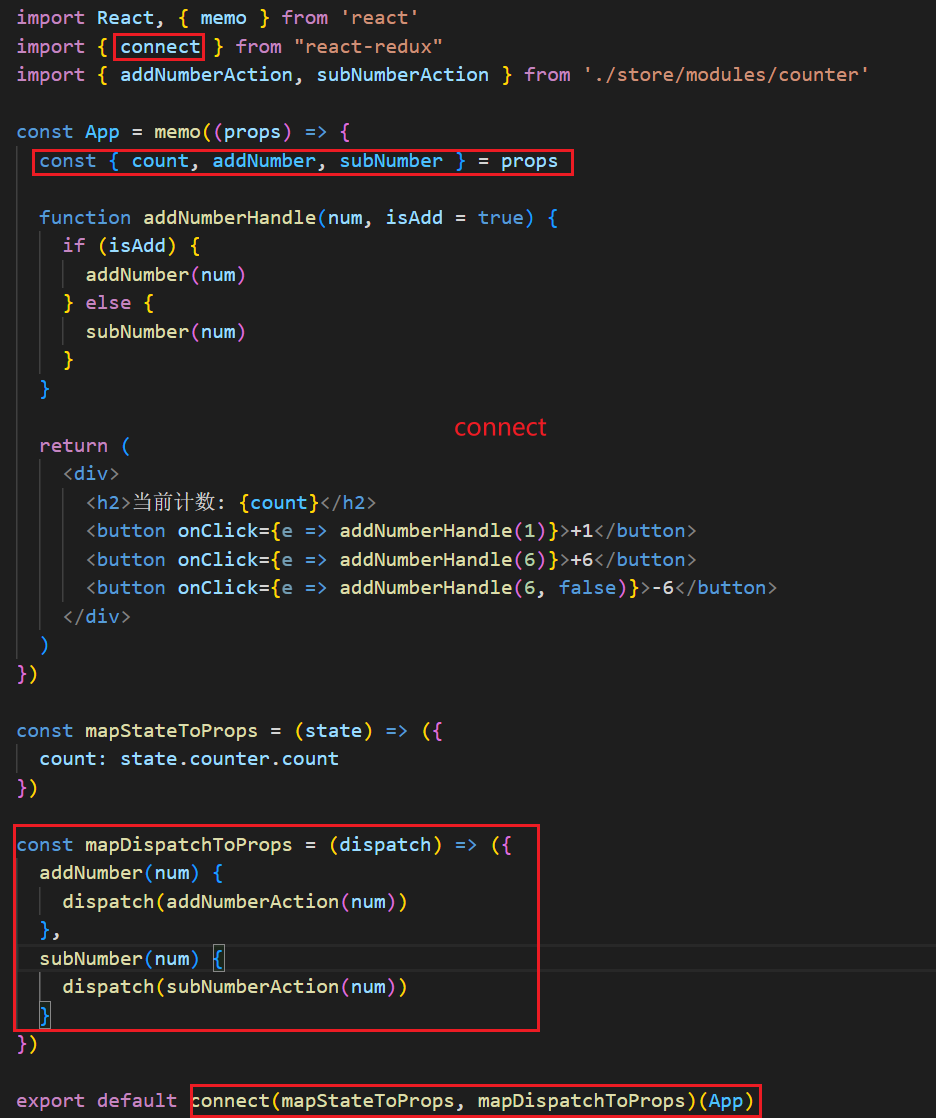The image size is (936, 1118).
Task: Click 'mapDispatchToProps' in its const declaration
Action: coord(189,845)
